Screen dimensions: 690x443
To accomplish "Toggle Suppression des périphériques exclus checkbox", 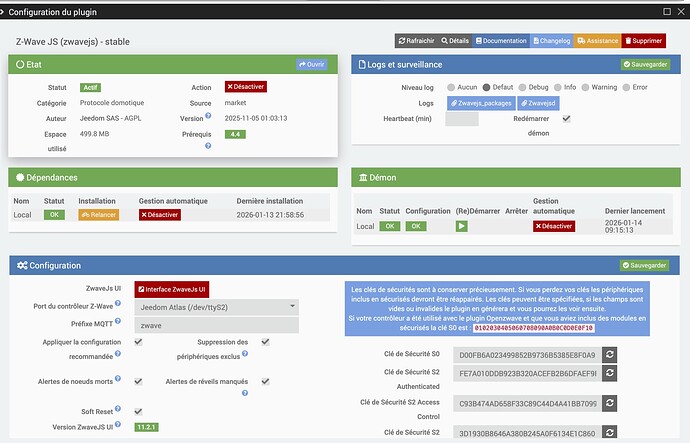I will (265, 342).
